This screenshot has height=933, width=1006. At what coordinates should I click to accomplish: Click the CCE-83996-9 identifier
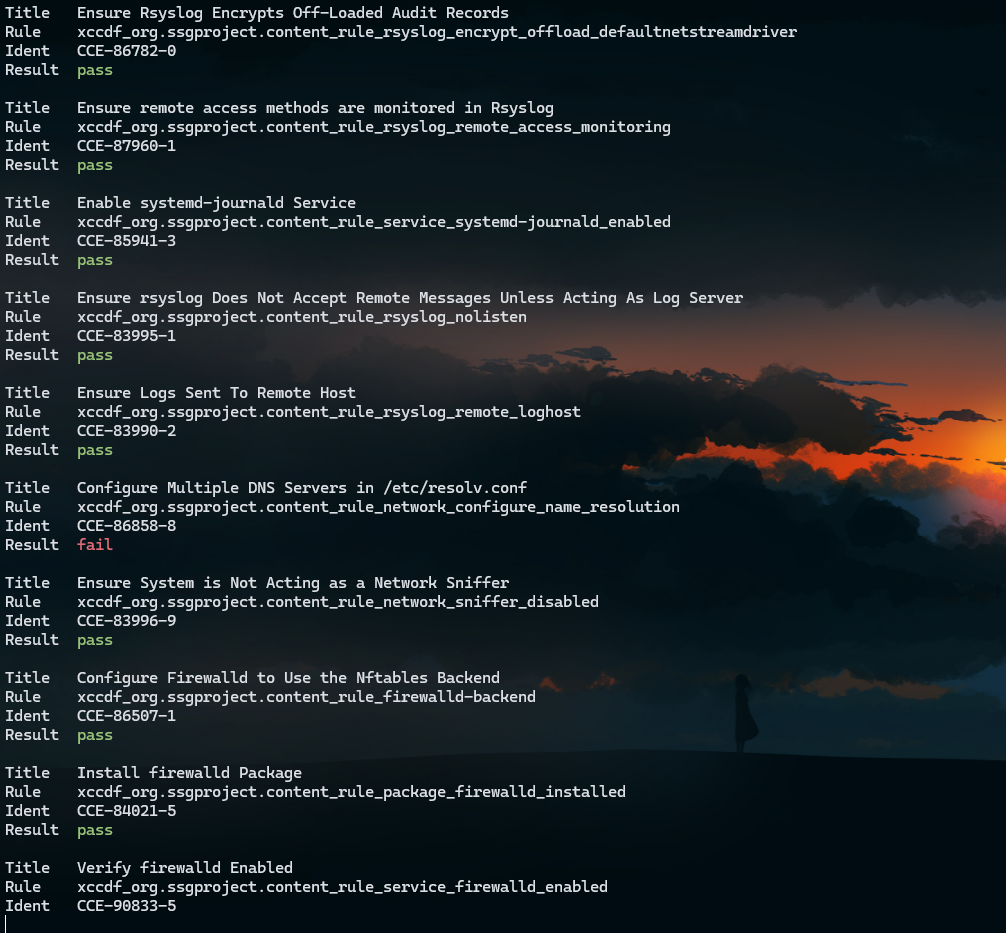[x=126, y=621]
